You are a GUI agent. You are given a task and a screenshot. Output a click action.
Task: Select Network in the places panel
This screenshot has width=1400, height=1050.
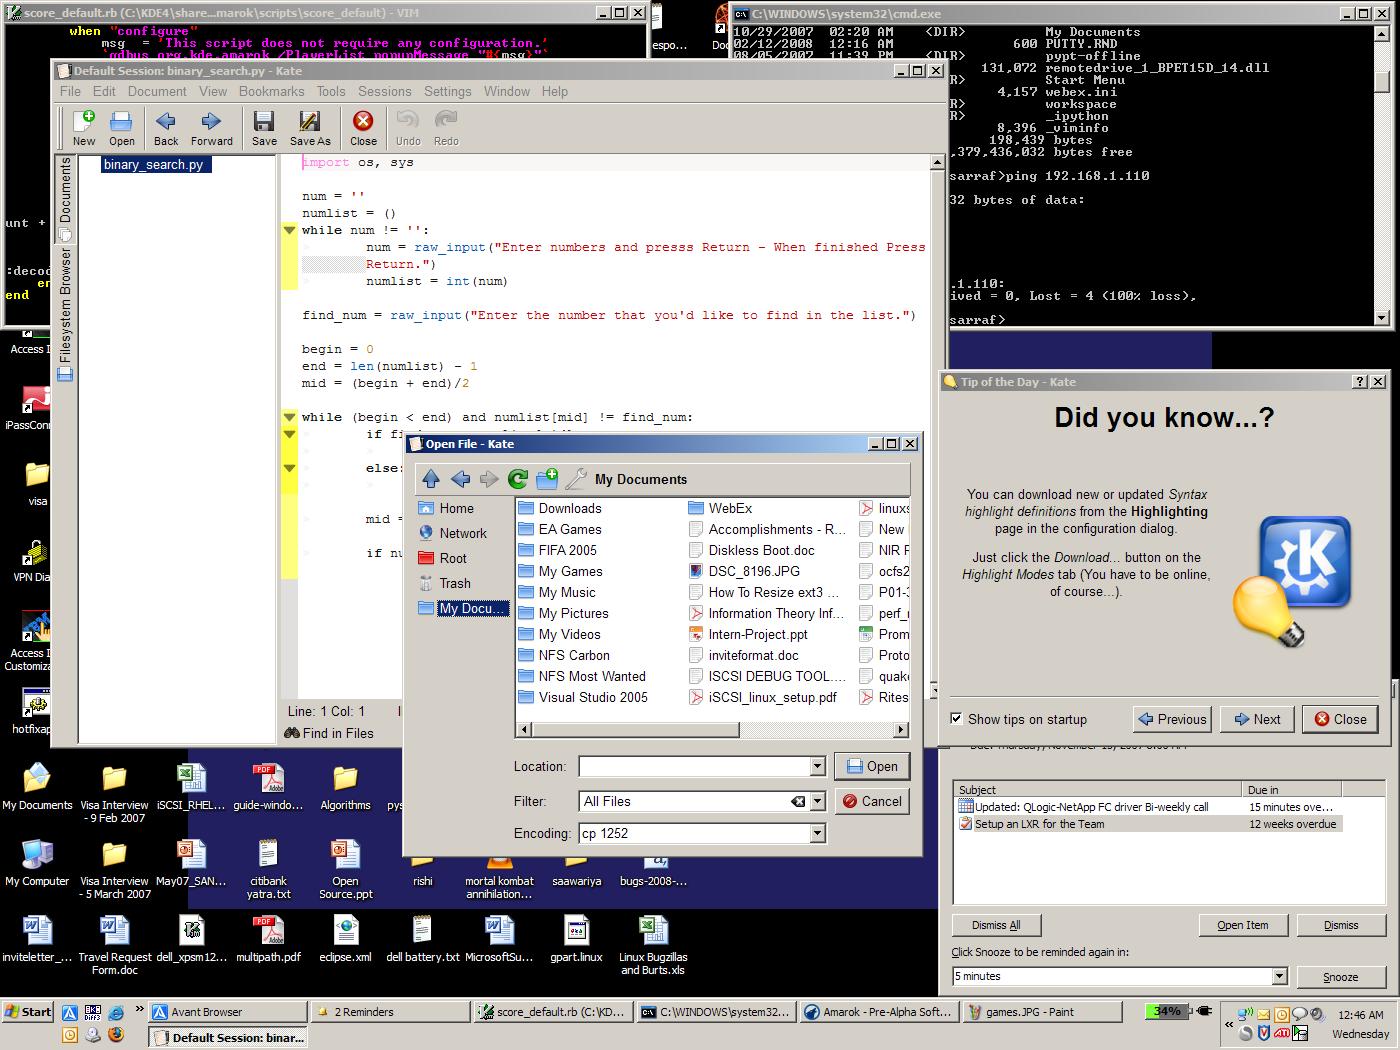tap(452, 533)
